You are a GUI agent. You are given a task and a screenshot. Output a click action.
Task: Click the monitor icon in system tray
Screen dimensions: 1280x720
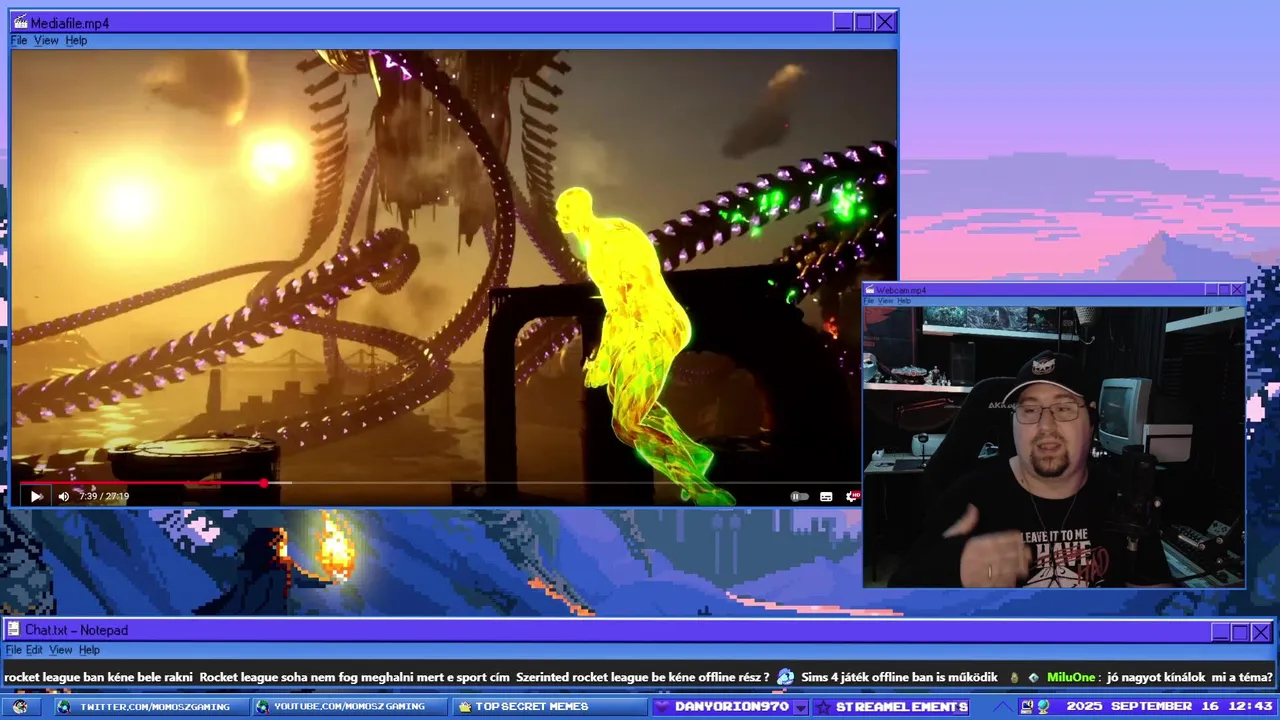pos(1027,707)
